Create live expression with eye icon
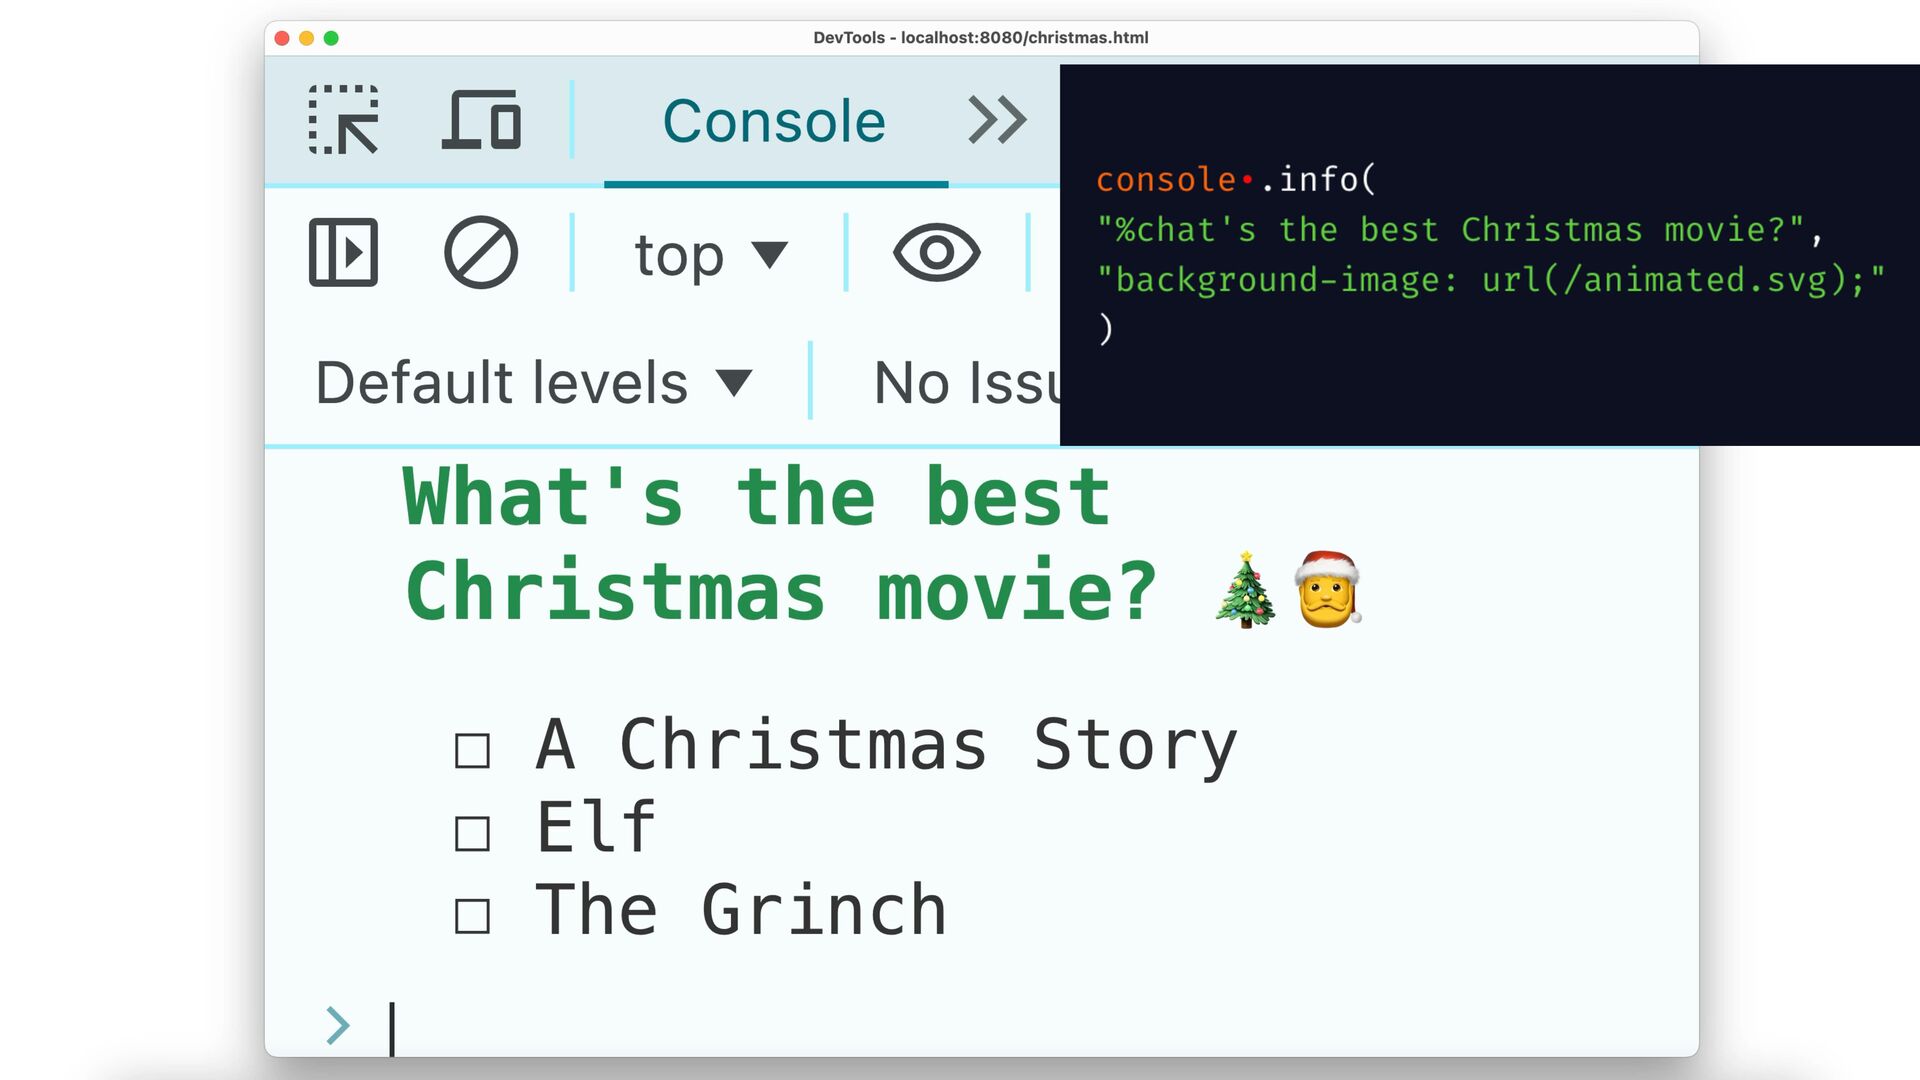Viewport: 1920px width, 1080px height. tap(936, 252)
